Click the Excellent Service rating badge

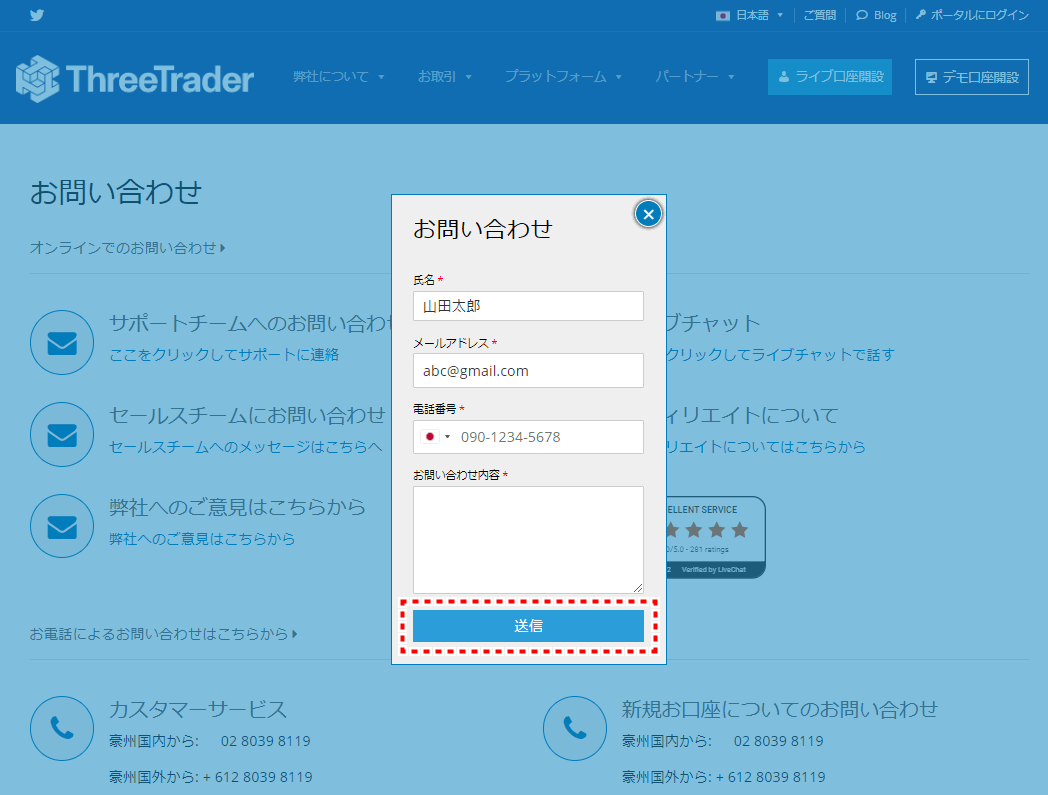(x=716, y=537)
